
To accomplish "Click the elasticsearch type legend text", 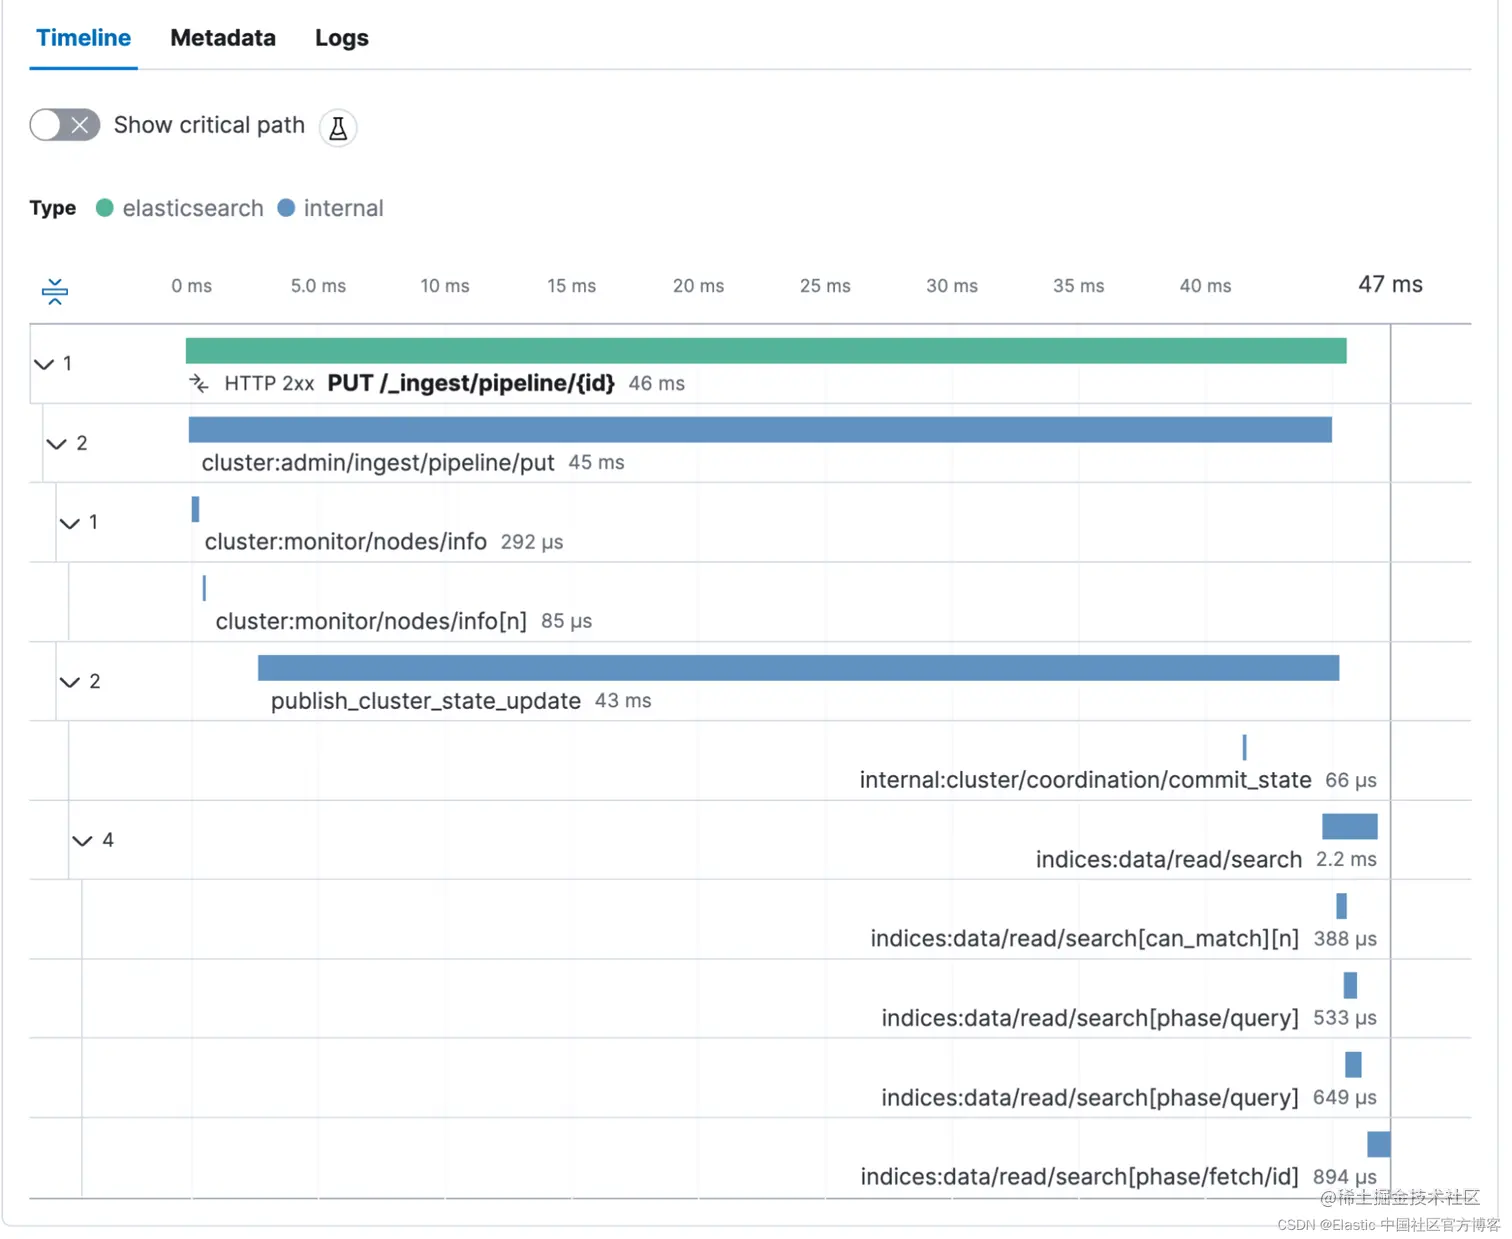I will 193,208.
